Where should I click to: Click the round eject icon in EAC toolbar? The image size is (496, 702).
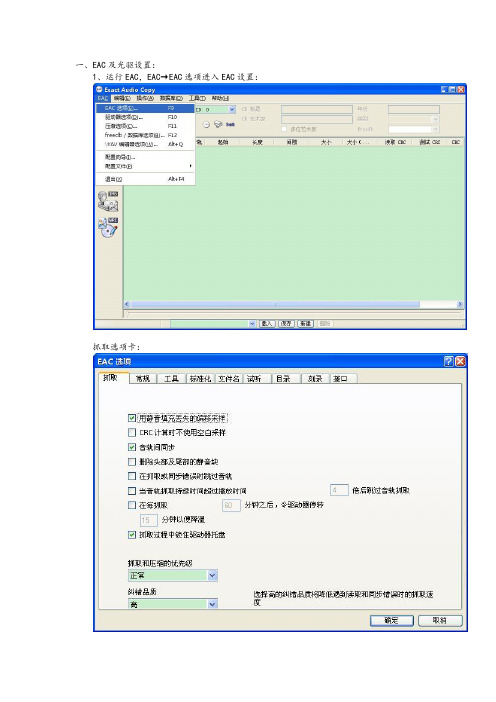206,124
